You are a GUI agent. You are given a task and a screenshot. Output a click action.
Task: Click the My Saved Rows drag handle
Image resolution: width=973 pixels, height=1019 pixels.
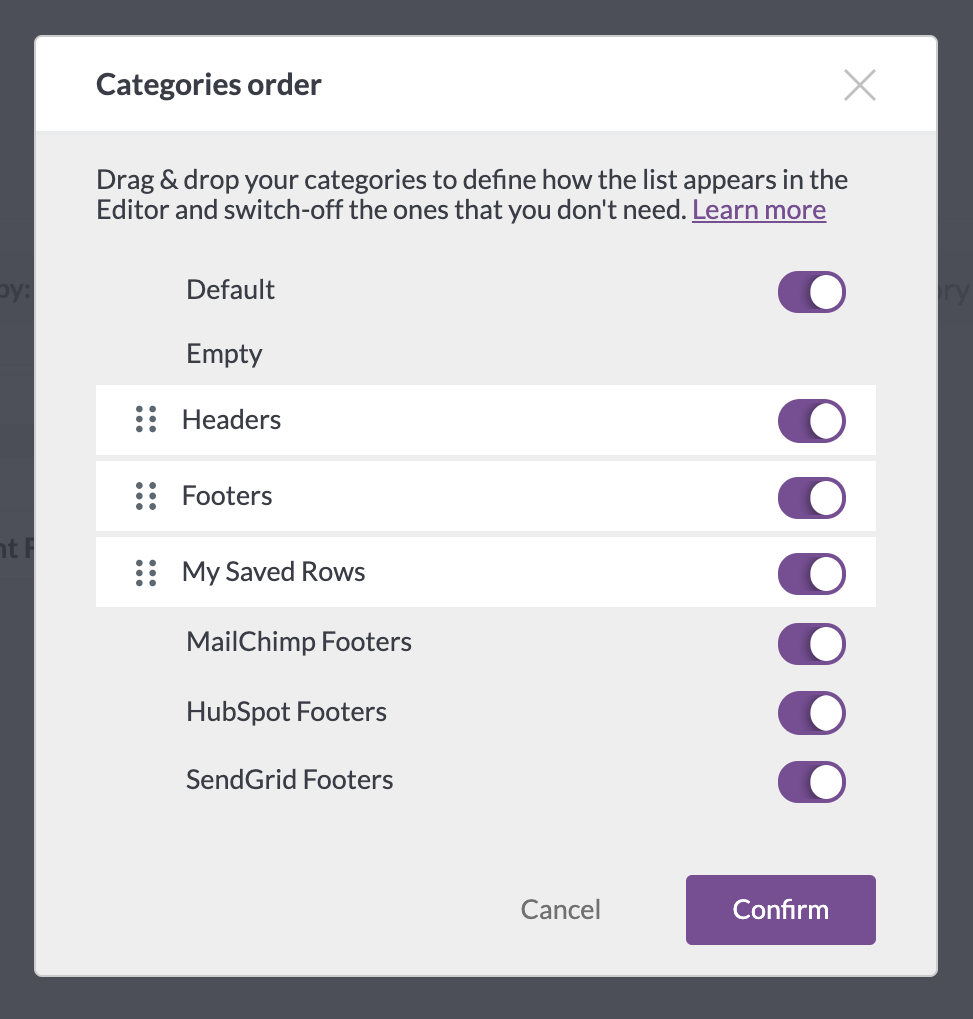point(146,573)
